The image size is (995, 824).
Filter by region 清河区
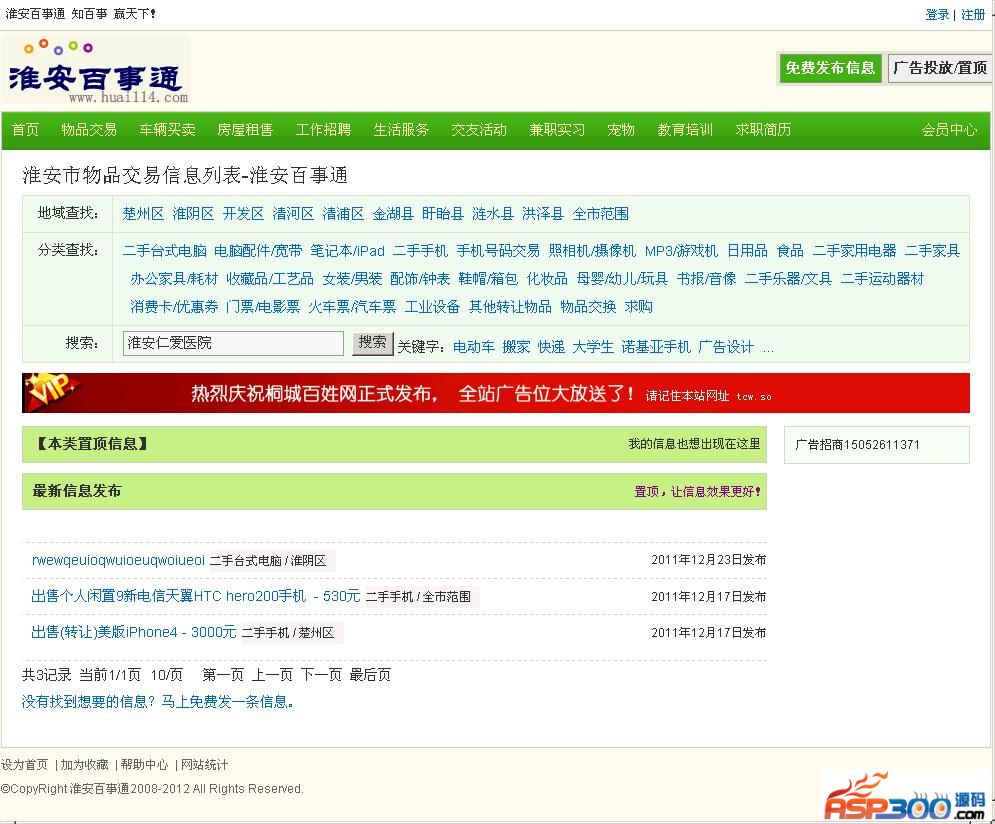coord(293,214)
